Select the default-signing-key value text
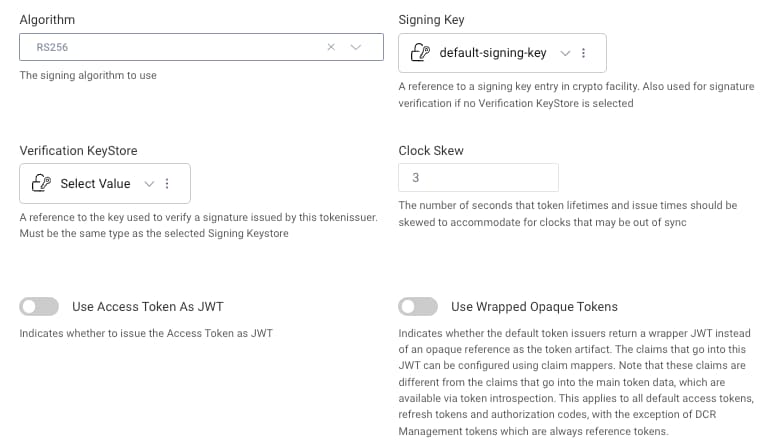 [x=493, y=53]
